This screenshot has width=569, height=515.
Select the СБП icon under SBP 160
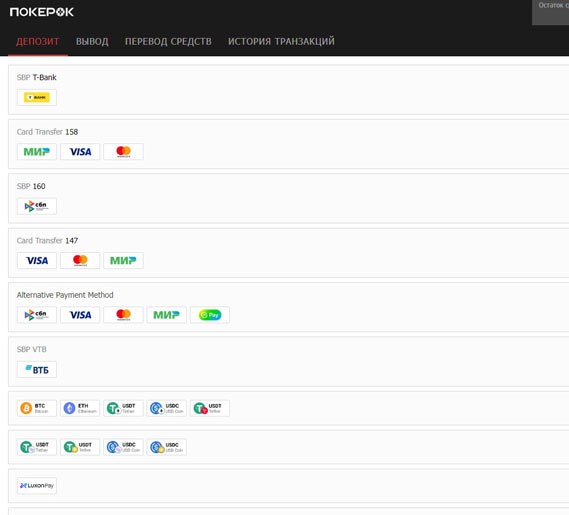37,206
